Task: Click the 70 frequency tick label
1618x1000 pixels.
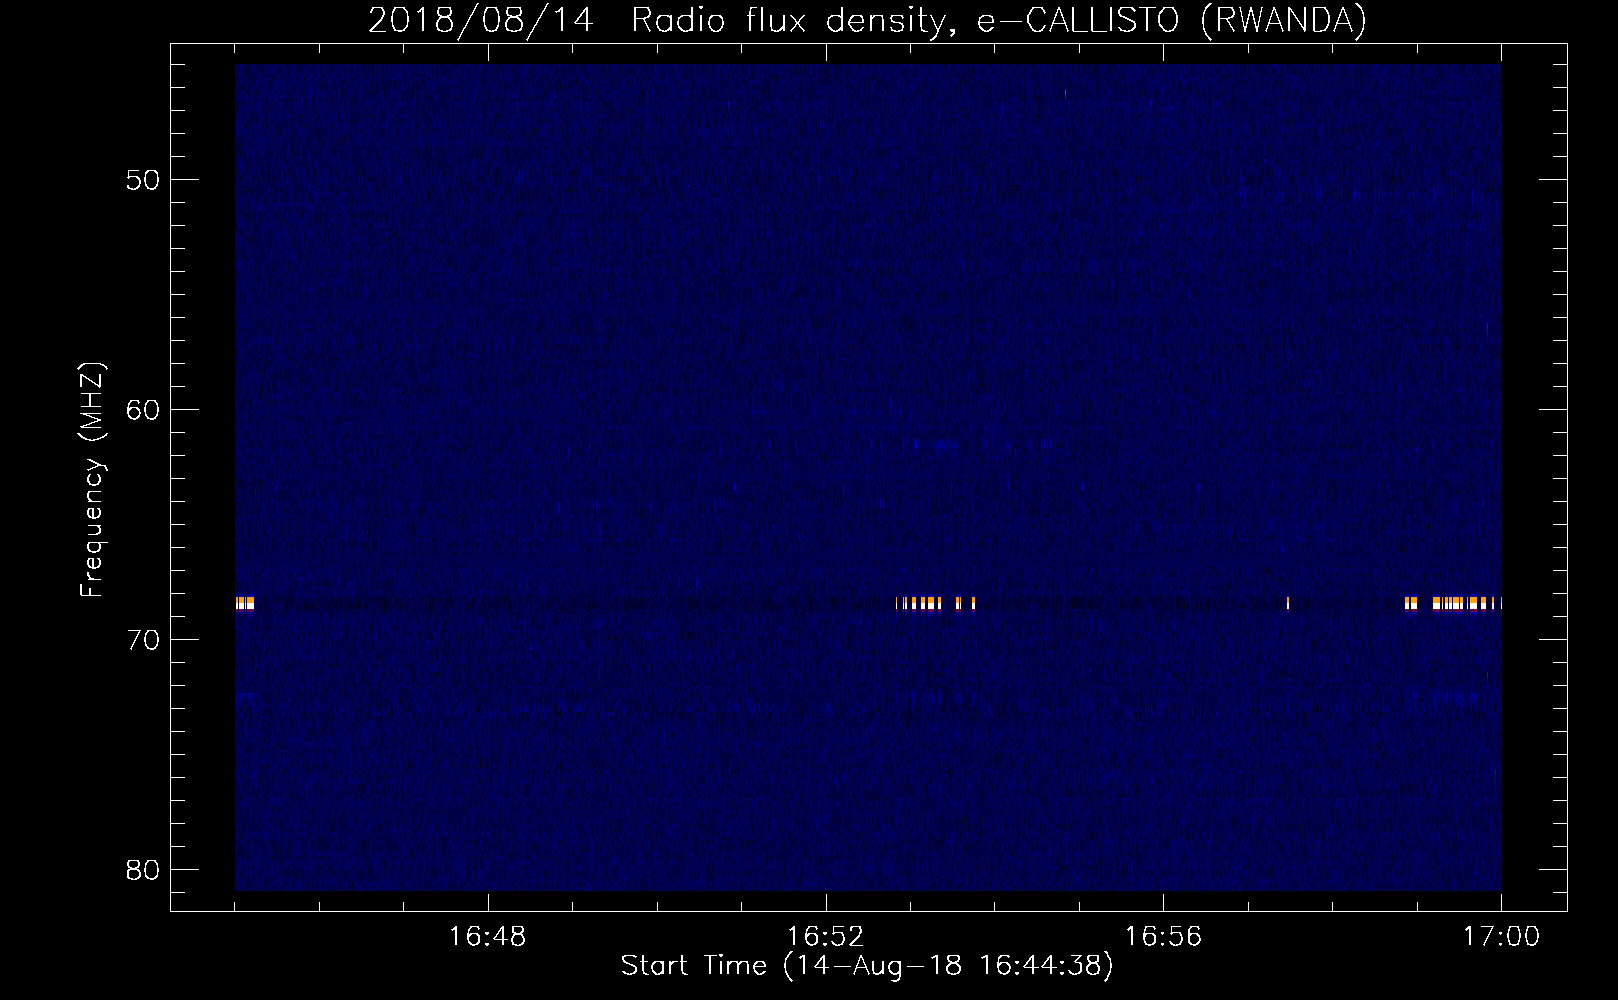Action: [143, 640]
